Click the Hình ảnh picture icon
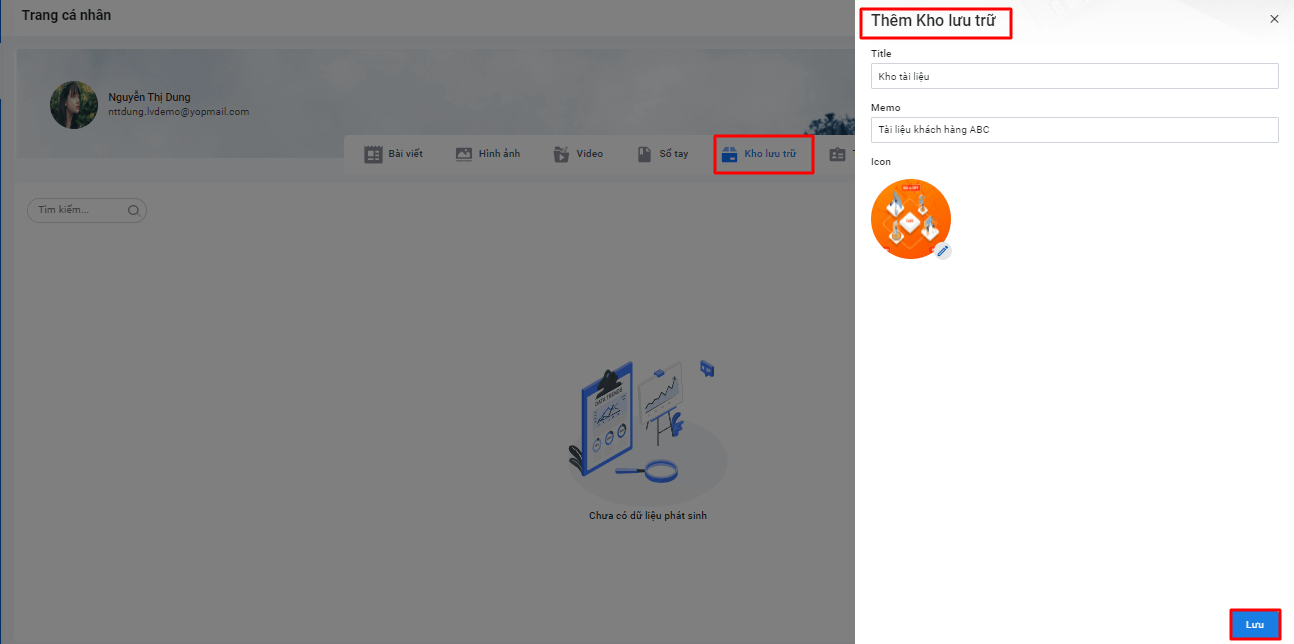1294x644 pixels. (464, 155)
